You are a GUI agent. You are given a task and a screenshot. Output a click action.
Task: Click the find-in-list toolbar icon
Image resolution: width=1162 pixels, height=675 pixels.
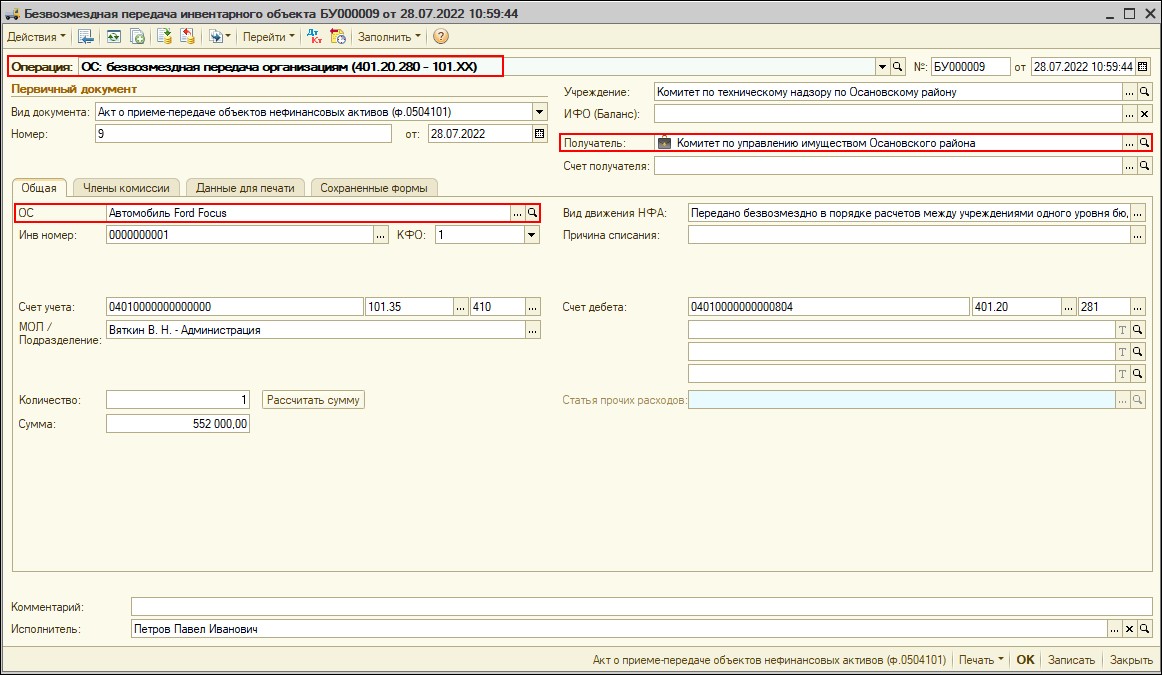tap(85, 36)
